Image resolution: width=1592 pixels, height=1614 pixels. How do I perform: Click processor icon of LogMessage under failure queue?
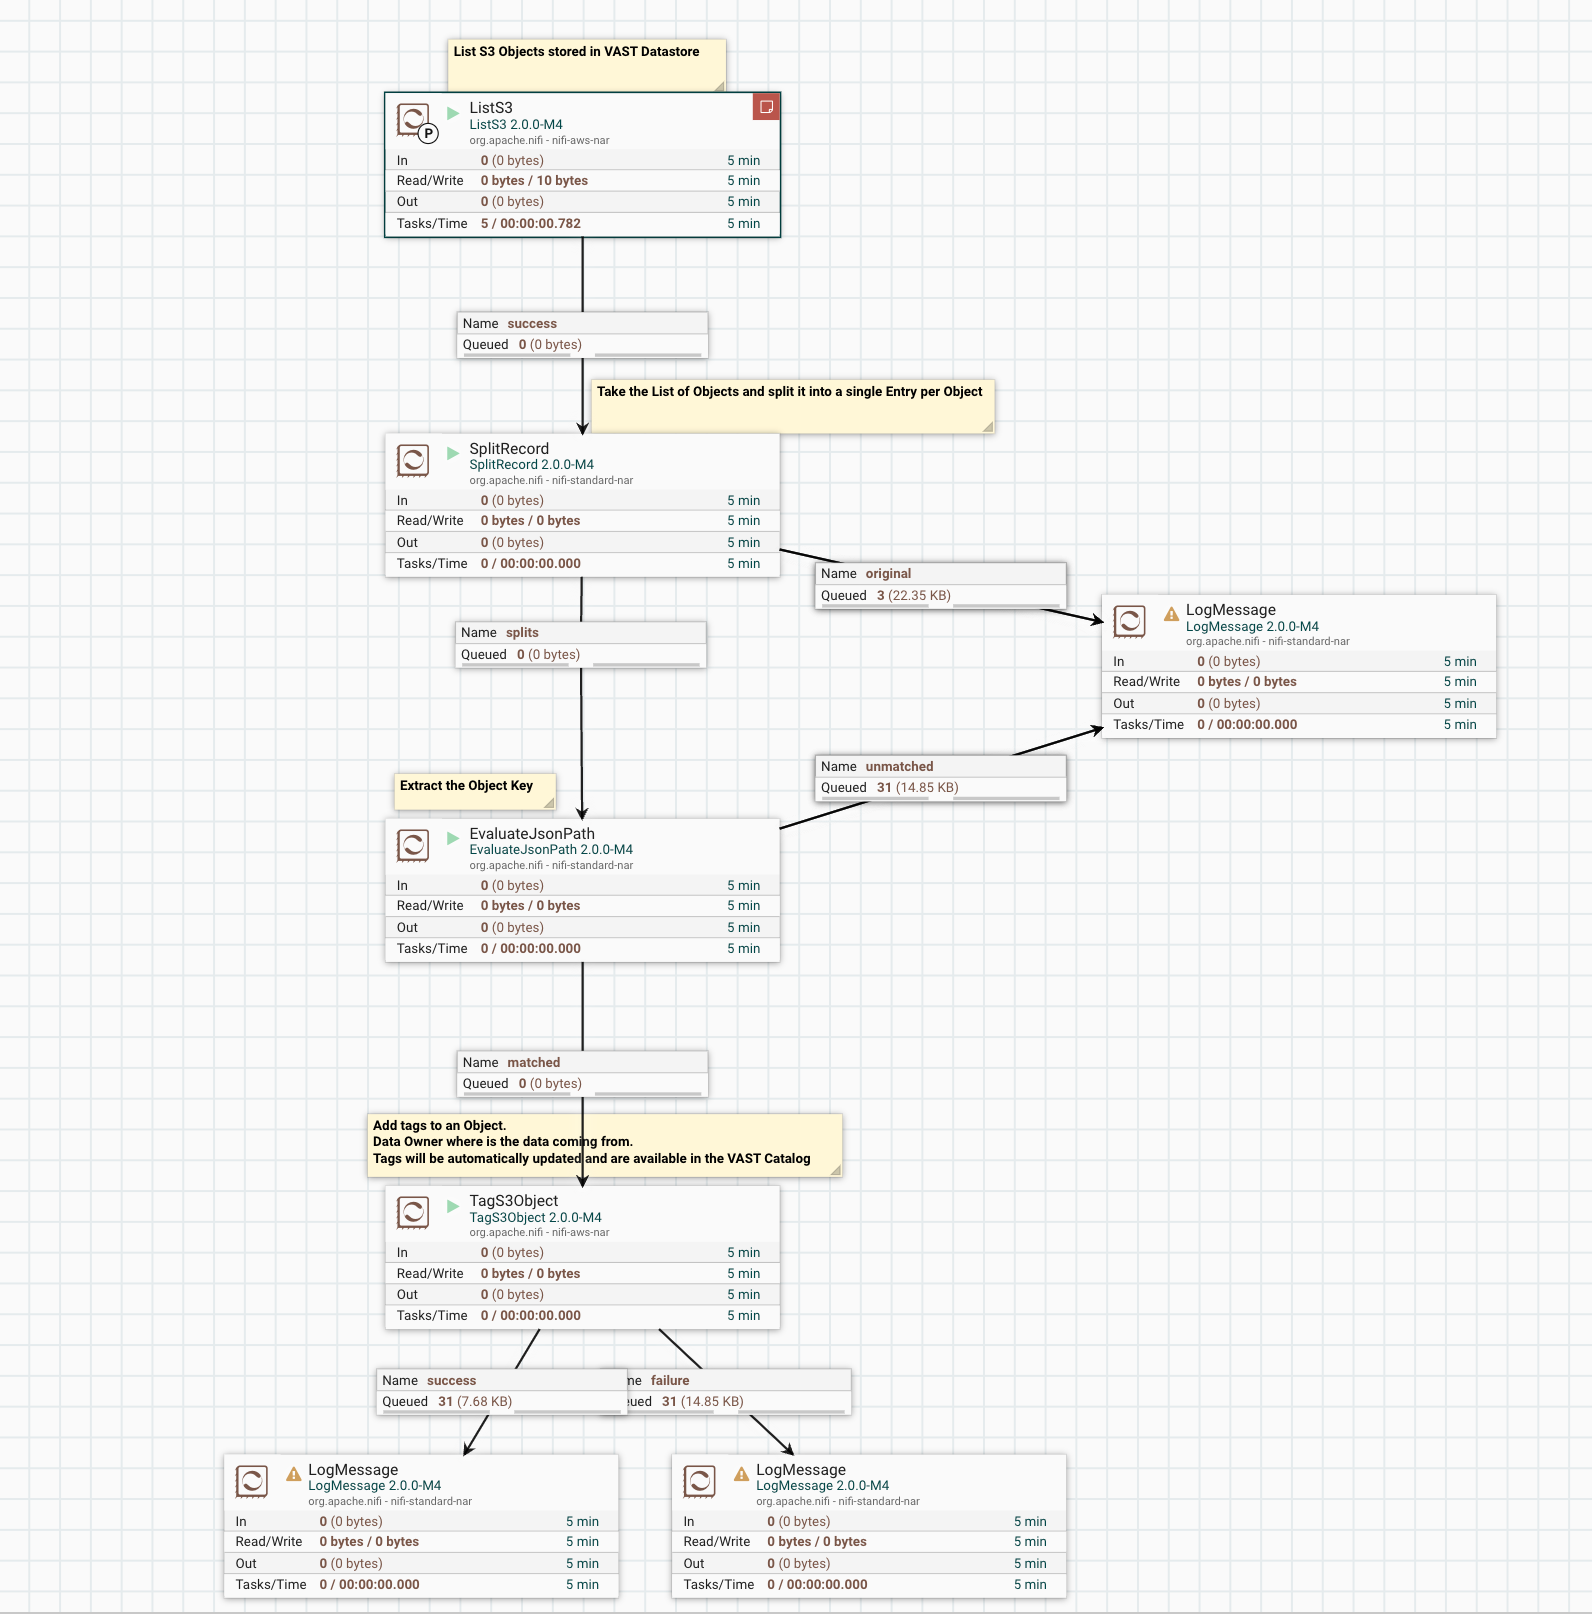700,1481
